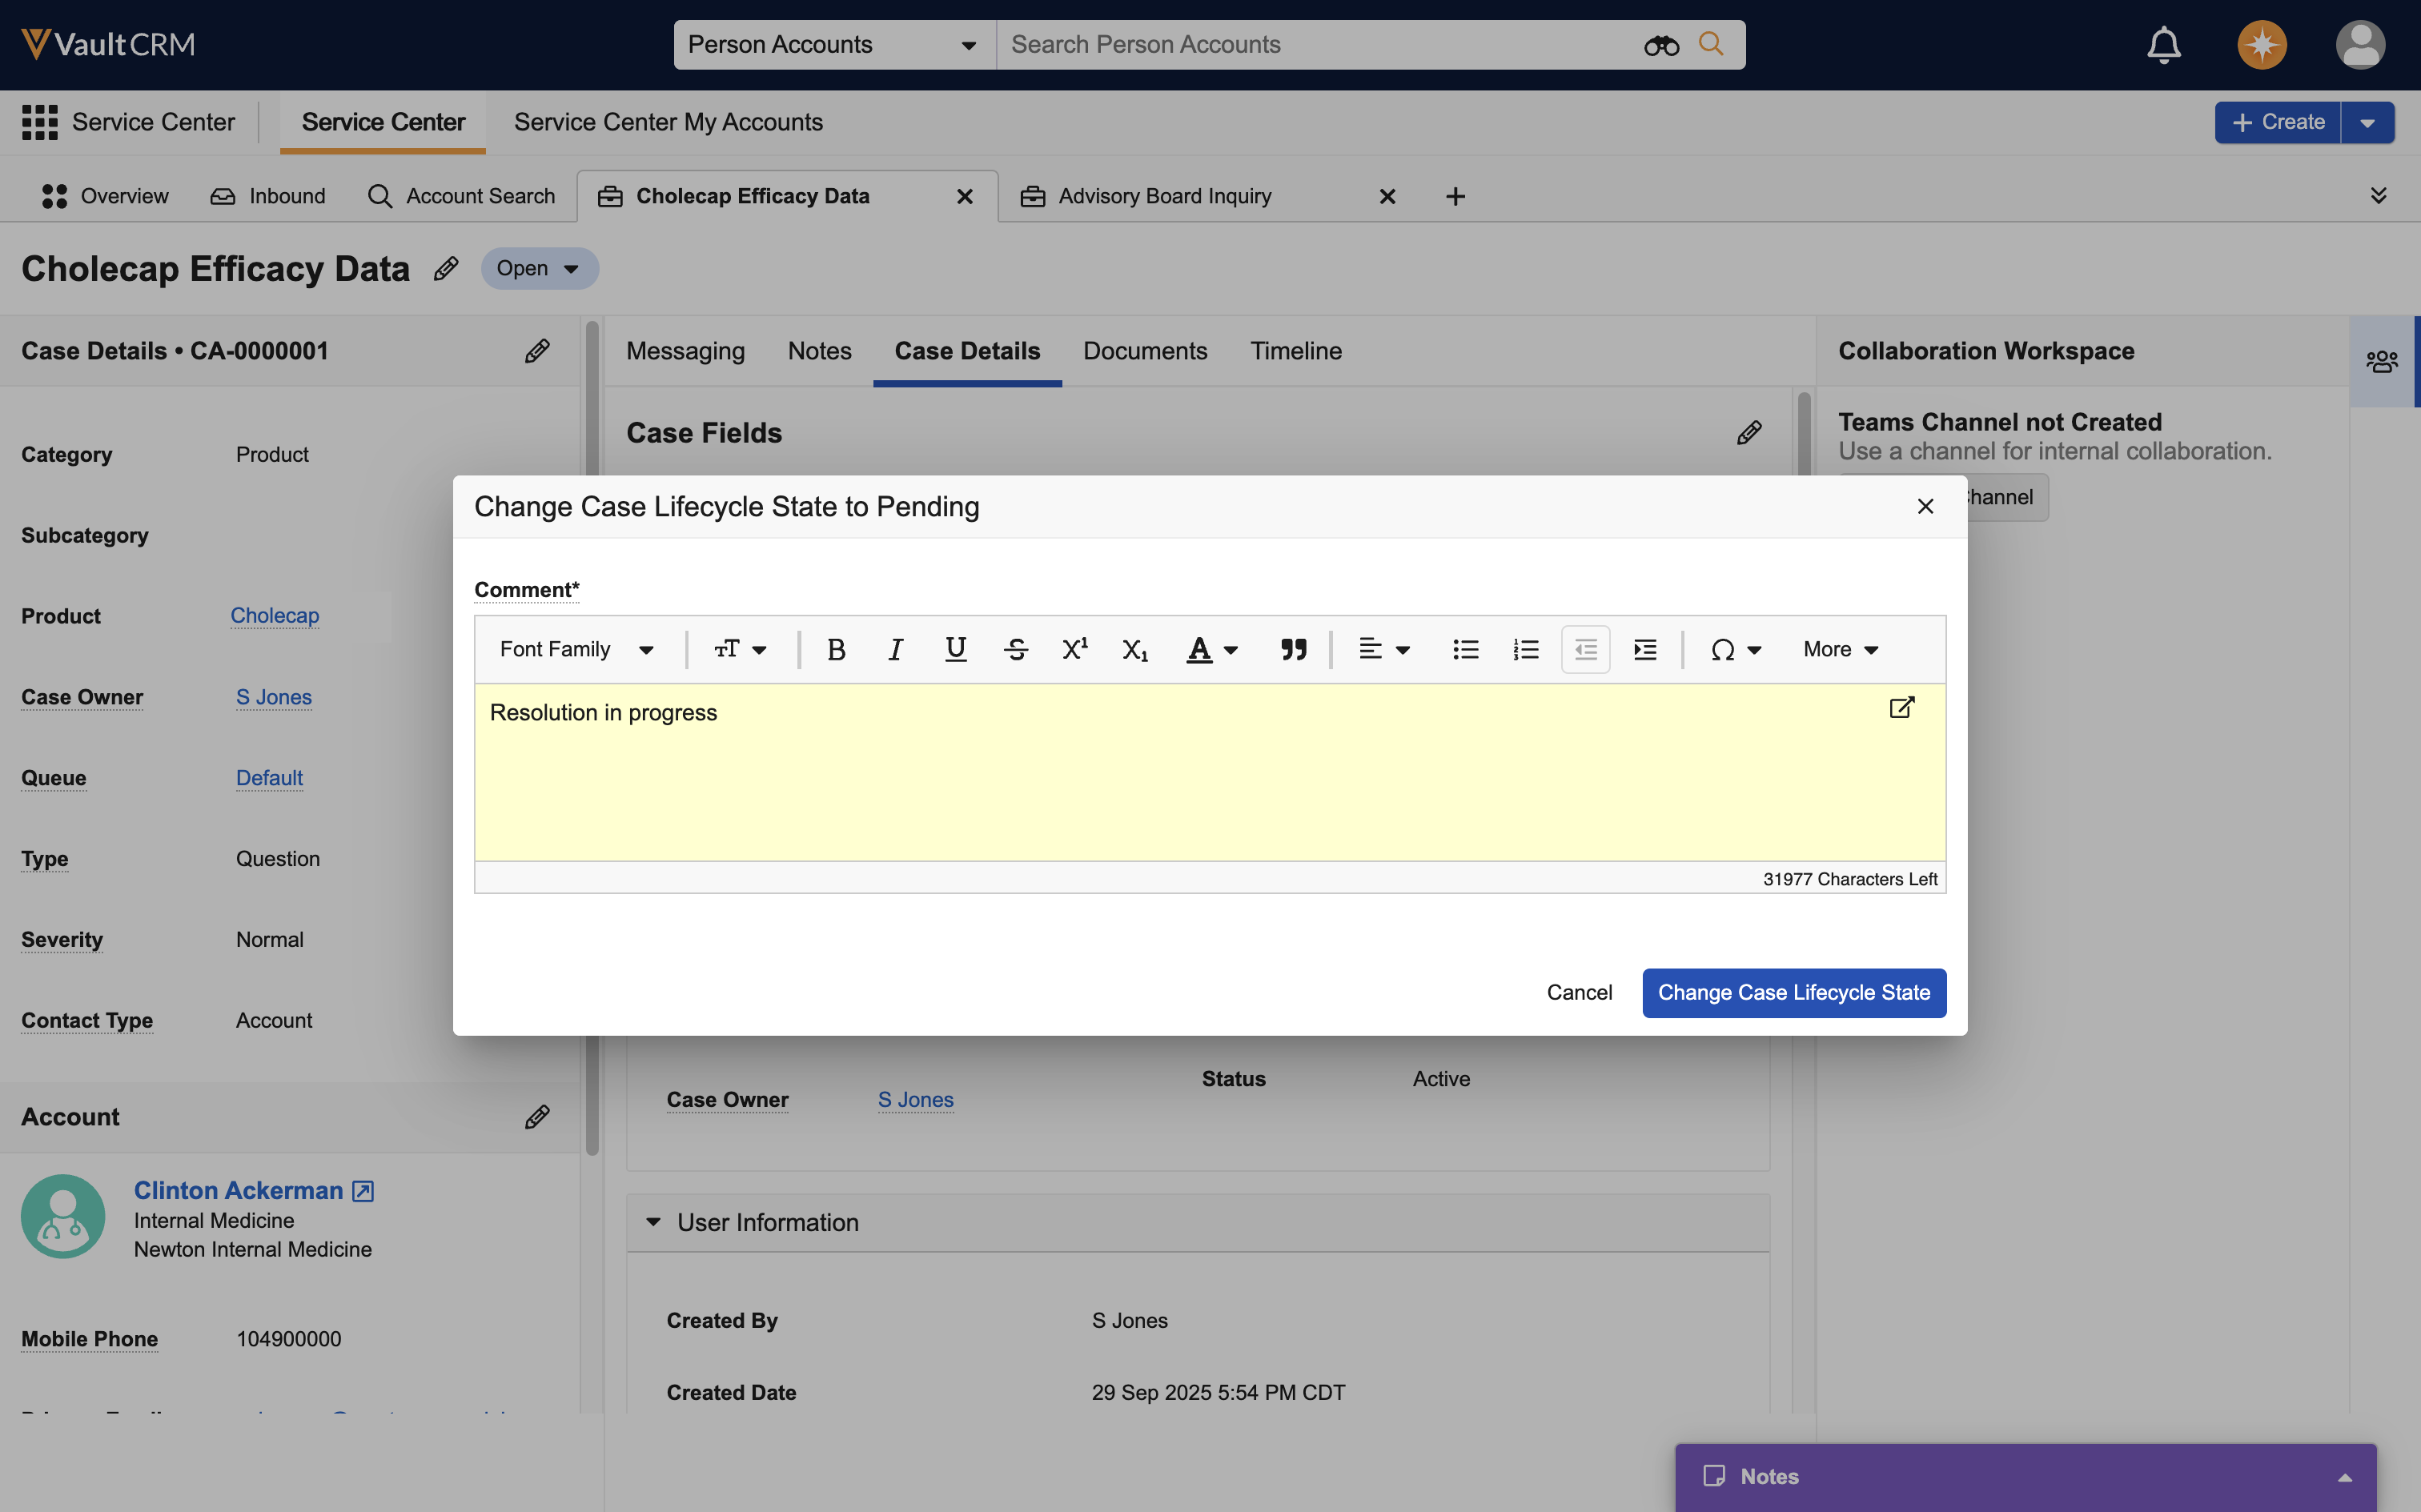The image size is (2421, 1512).
Task: Insert a block quote
Action: pos(1293,650)
